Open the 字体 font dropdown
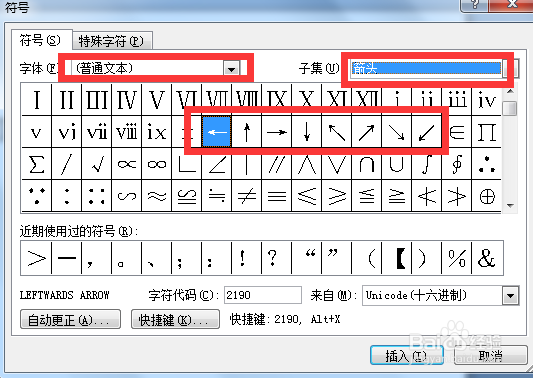 click(x=231, y=69)
